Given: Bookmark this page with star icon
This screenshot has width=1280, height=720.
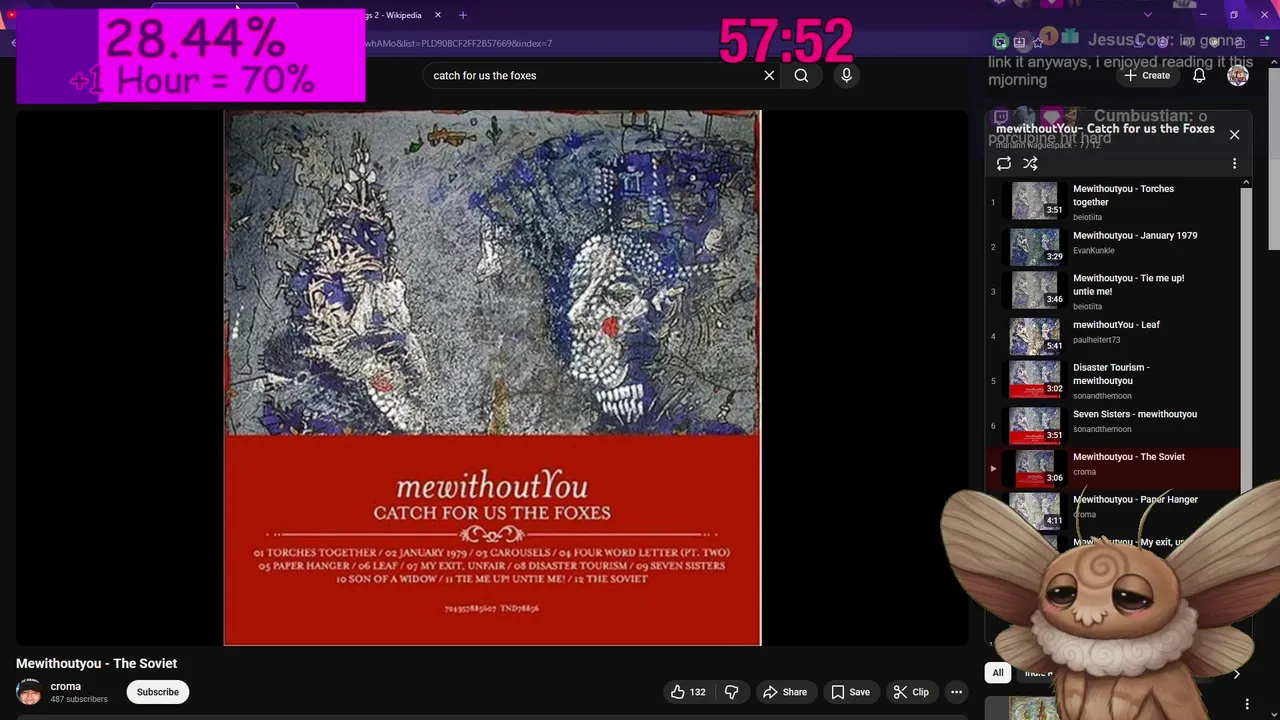Looking at the screenshot, I should 1037,42.
